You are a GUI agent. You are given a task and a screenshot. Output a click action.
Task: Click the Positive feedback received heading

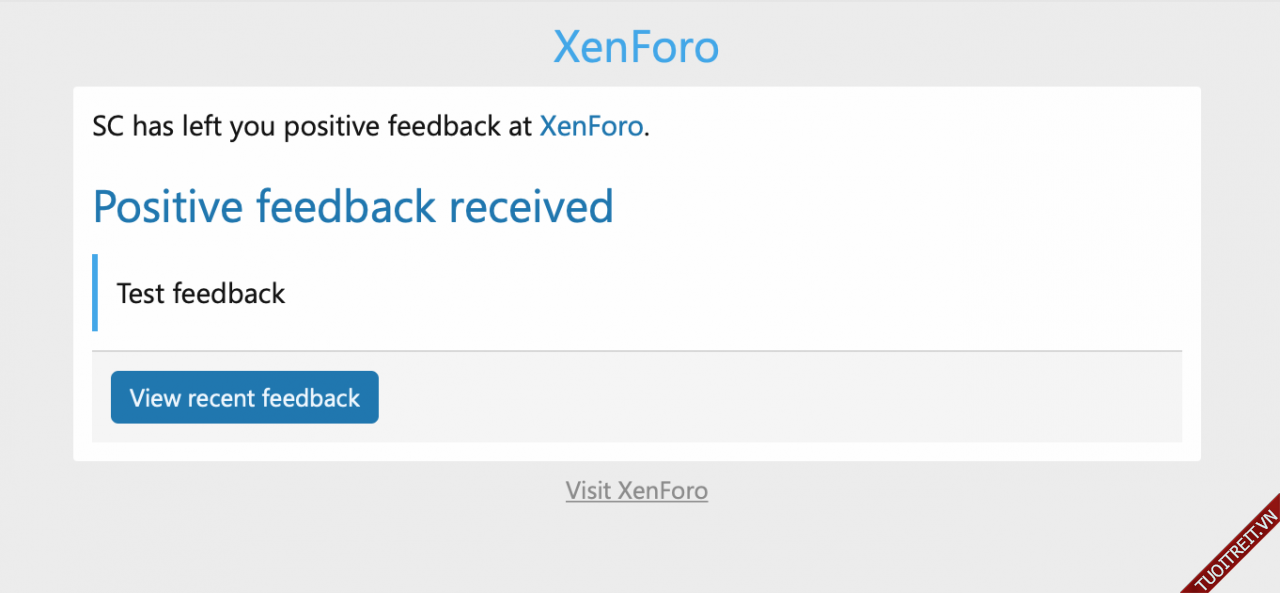[352, 206]
